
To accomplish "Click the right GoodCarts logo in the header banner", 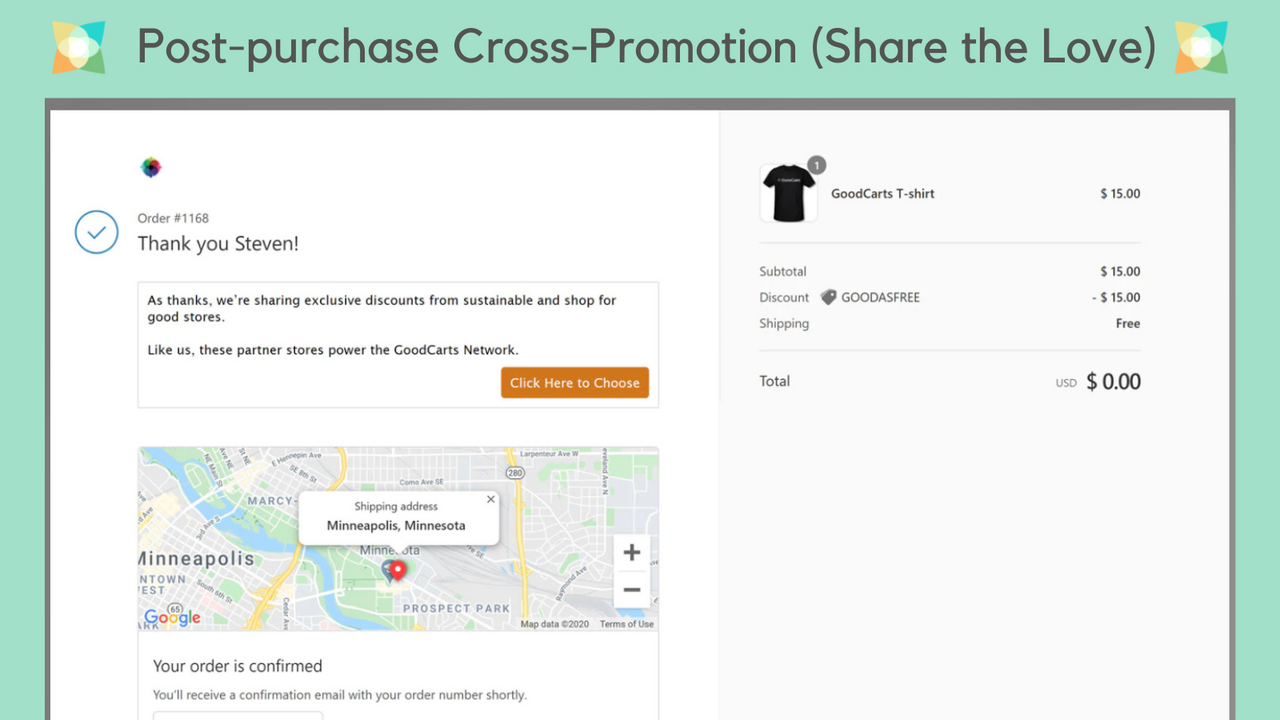I will coord(1201,46).
